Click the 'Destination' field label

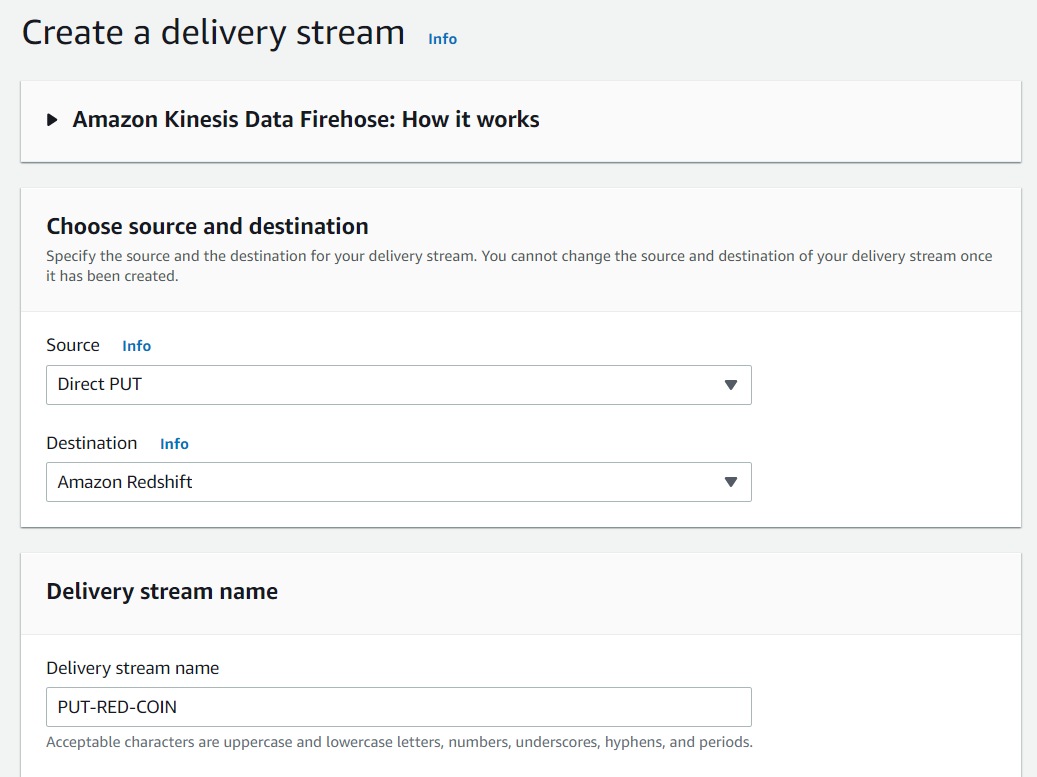[92, 443]
